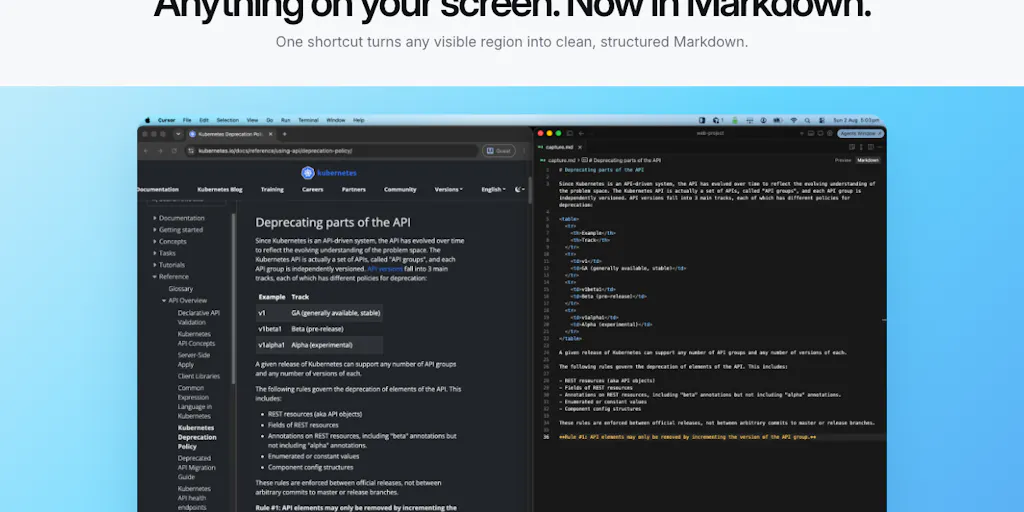Click the browser forward arrow

pos(161,151)
